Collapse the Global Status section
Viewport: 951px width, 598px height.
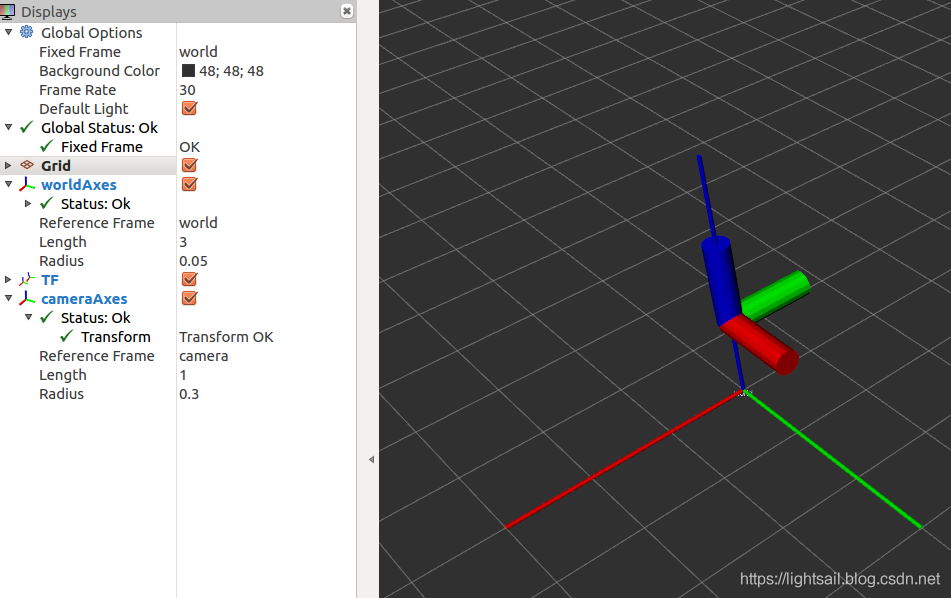(x=8, y=127)
